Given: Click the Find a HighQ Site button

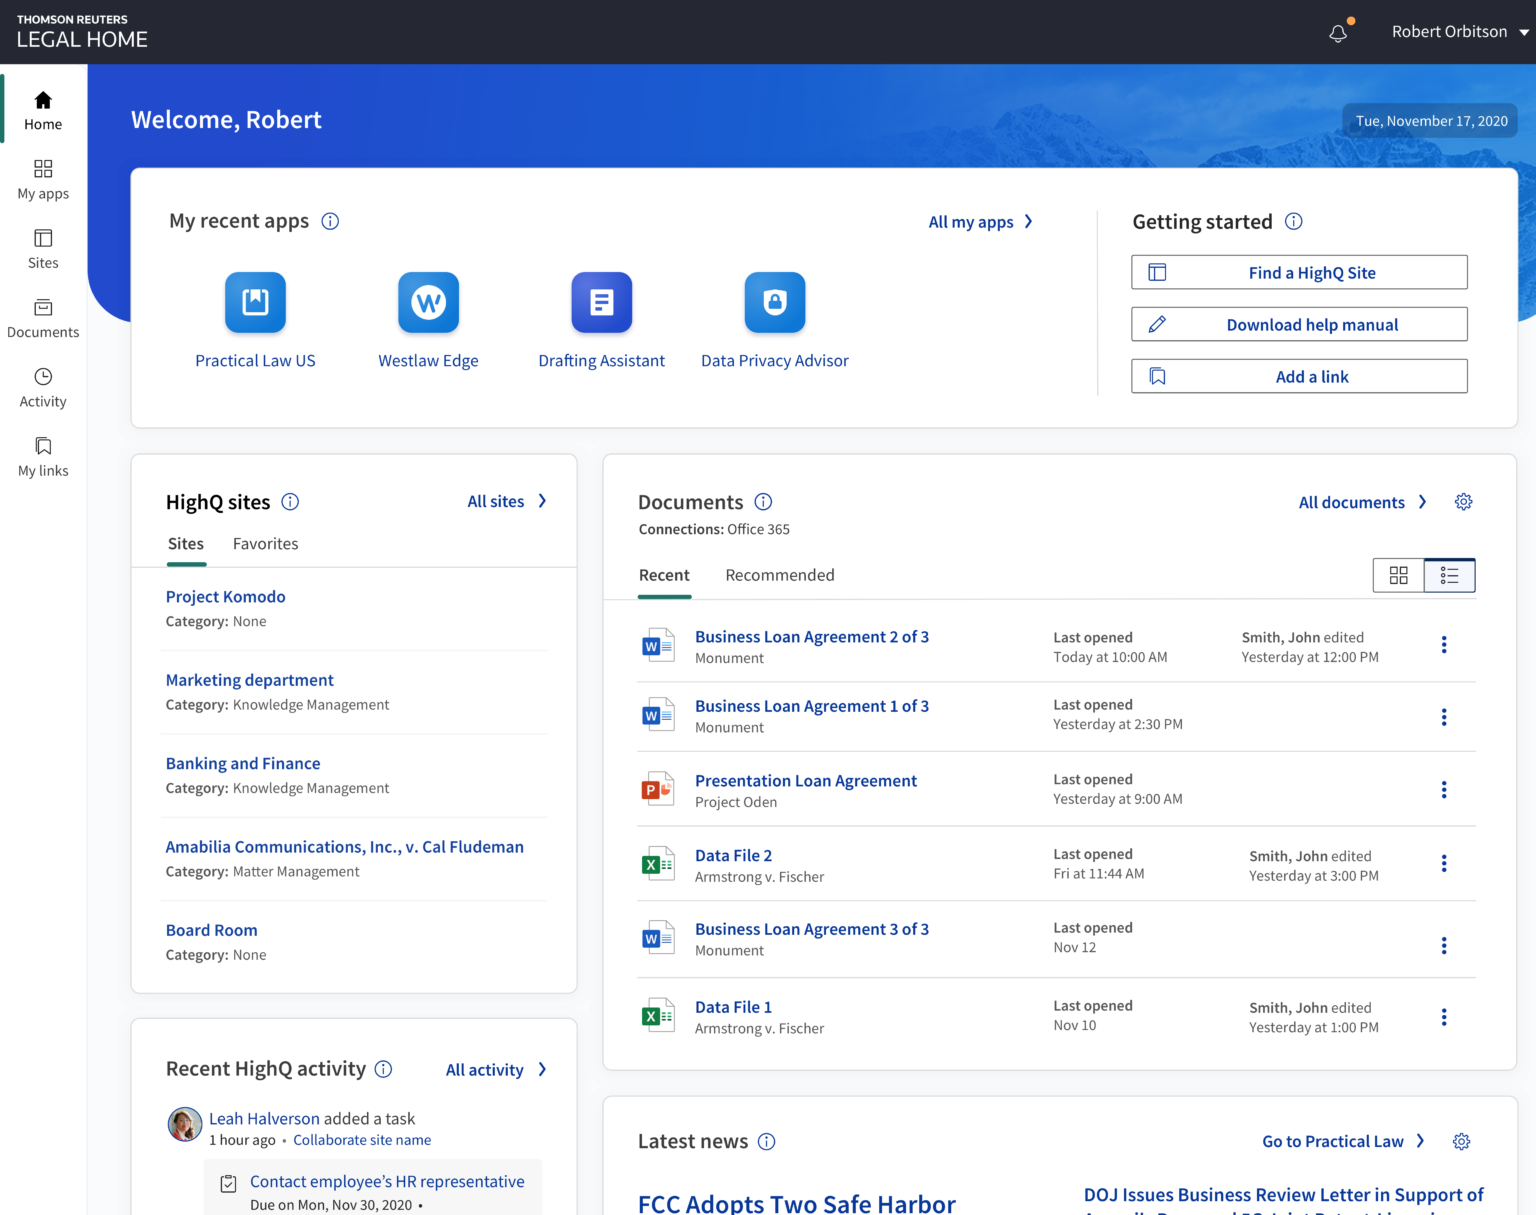Looking at the screenshot, I should [x=1299, y=273].
